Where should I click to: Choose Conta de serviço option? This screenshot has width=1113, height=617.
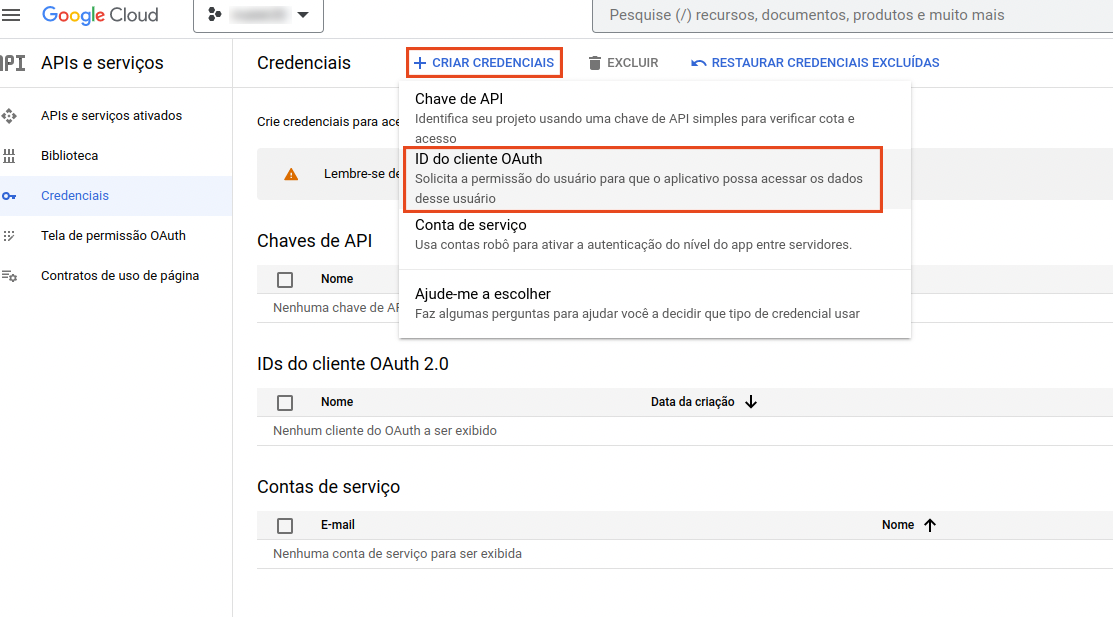point(654,235)
